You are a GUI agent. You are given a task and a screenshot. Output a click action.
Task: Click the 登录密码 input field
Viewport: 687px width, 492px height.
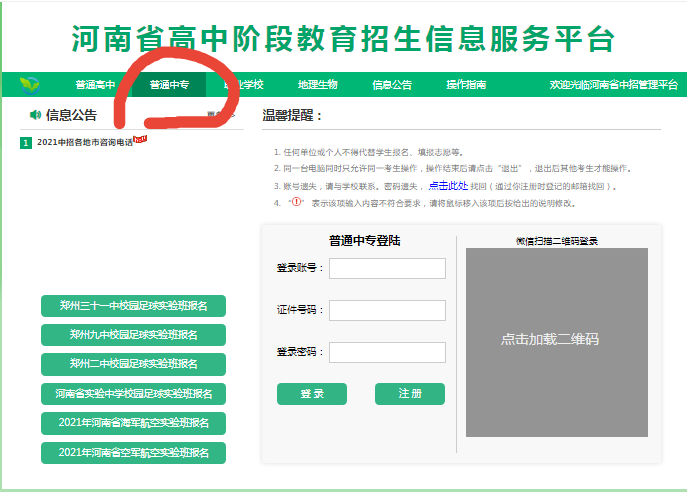coord(387,352)
